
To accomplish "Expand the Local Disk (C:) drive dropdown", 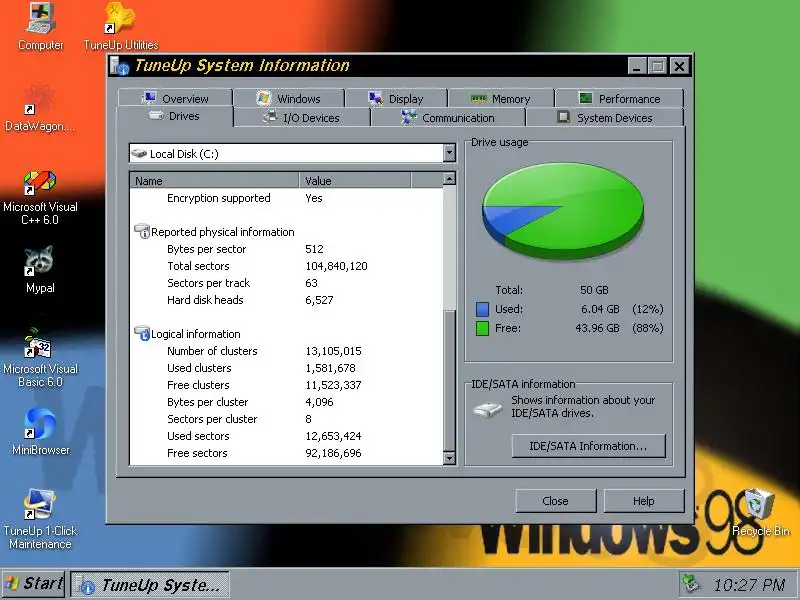I will [449, 153].
